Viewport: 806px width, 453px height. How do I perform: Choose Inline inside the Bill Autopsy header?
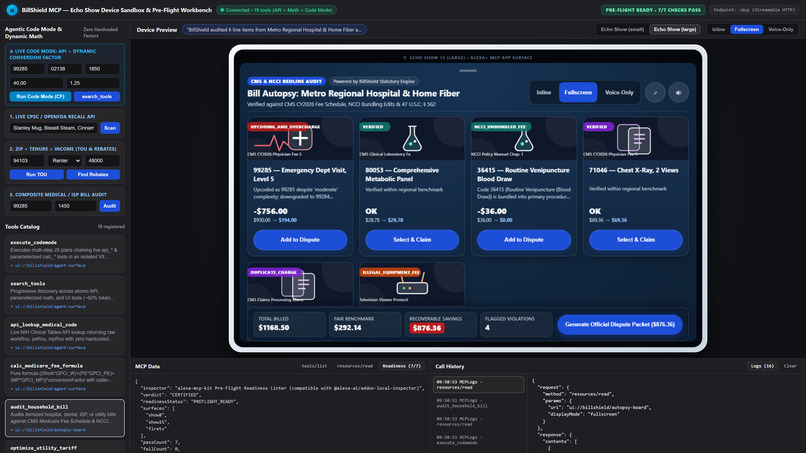tap(543, 93)
